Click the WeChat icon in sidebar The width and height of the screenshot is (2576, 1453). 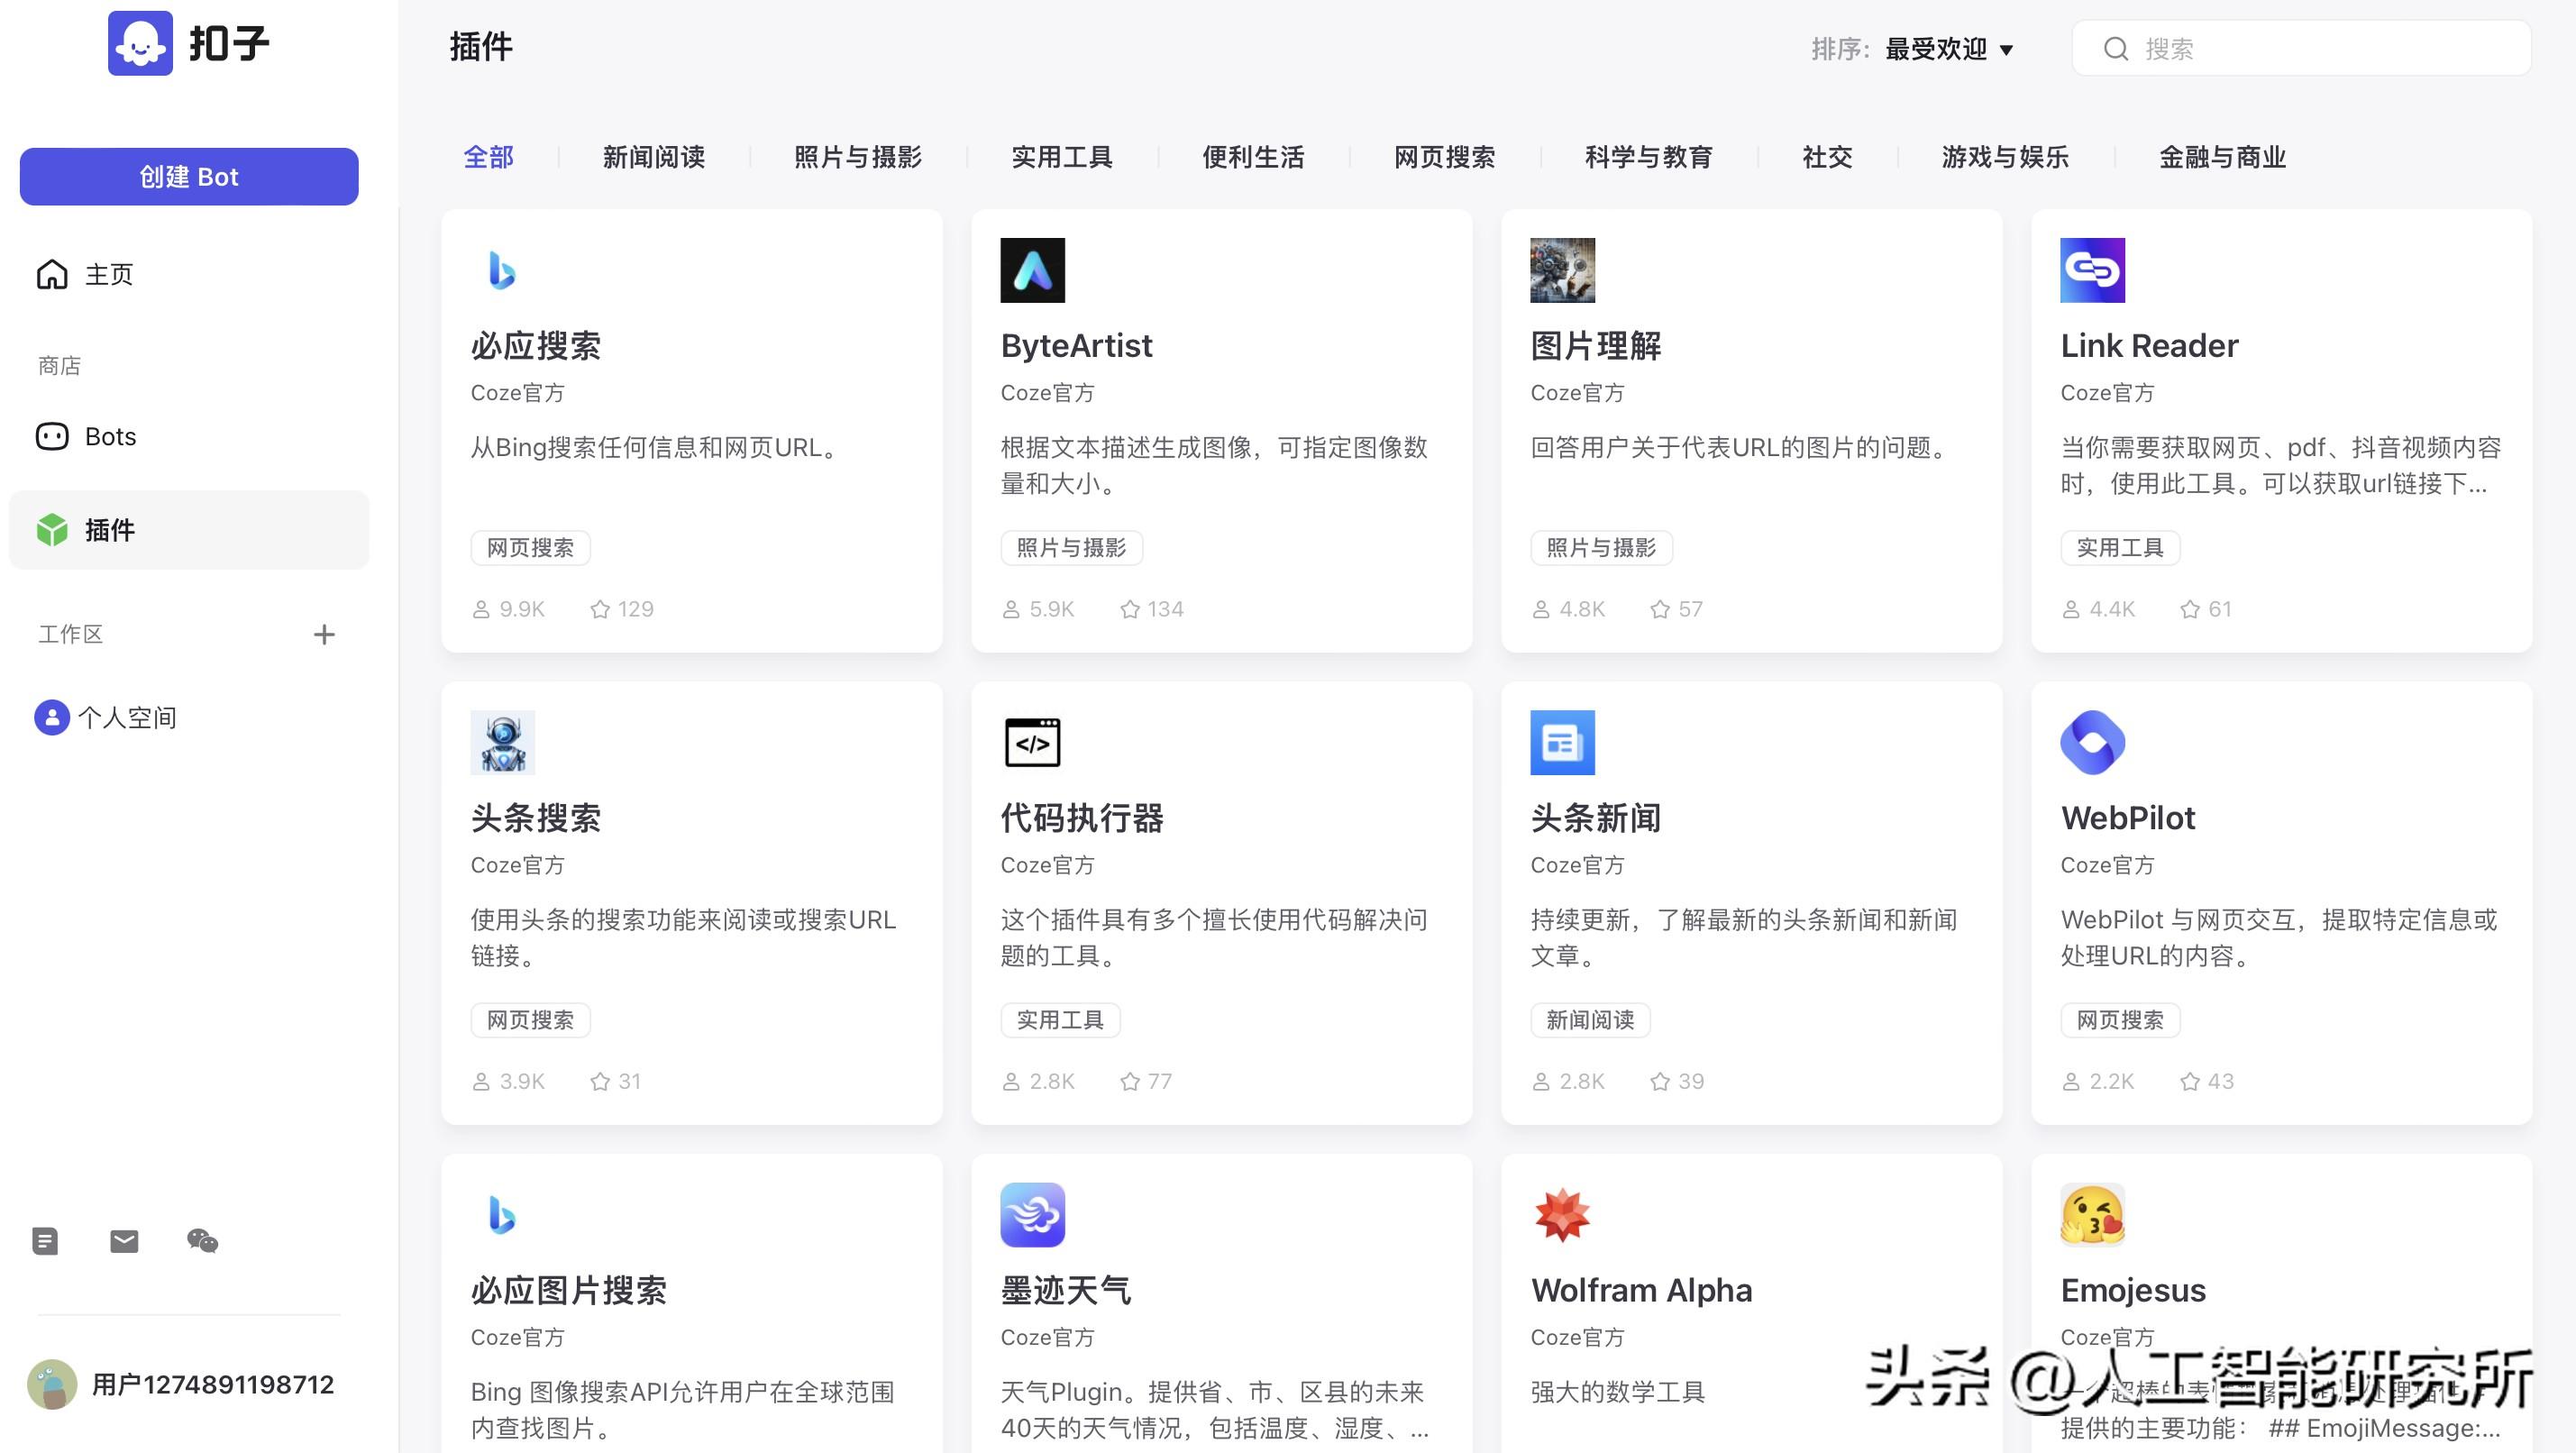pyautogui.click(x=202, y=1241)
